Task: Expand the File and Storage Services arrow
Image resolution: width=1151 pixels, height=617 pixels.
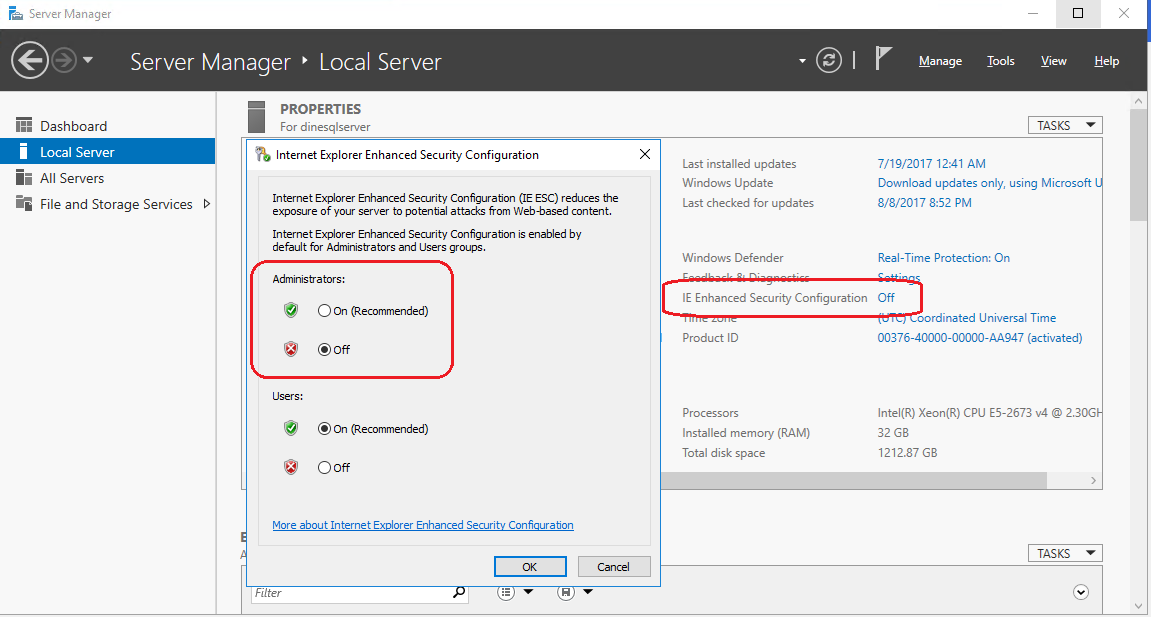Action: tap(206, 204)
